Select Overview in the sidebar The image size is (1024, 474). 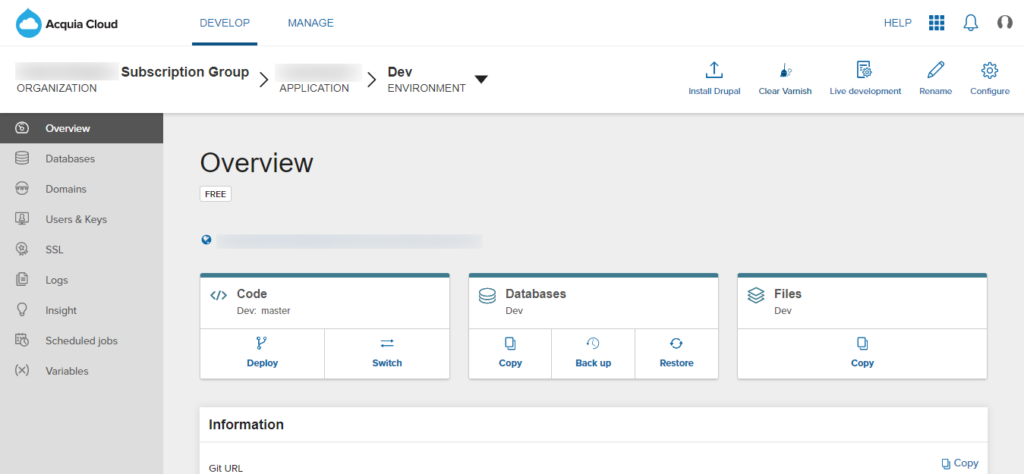[82, 128]
